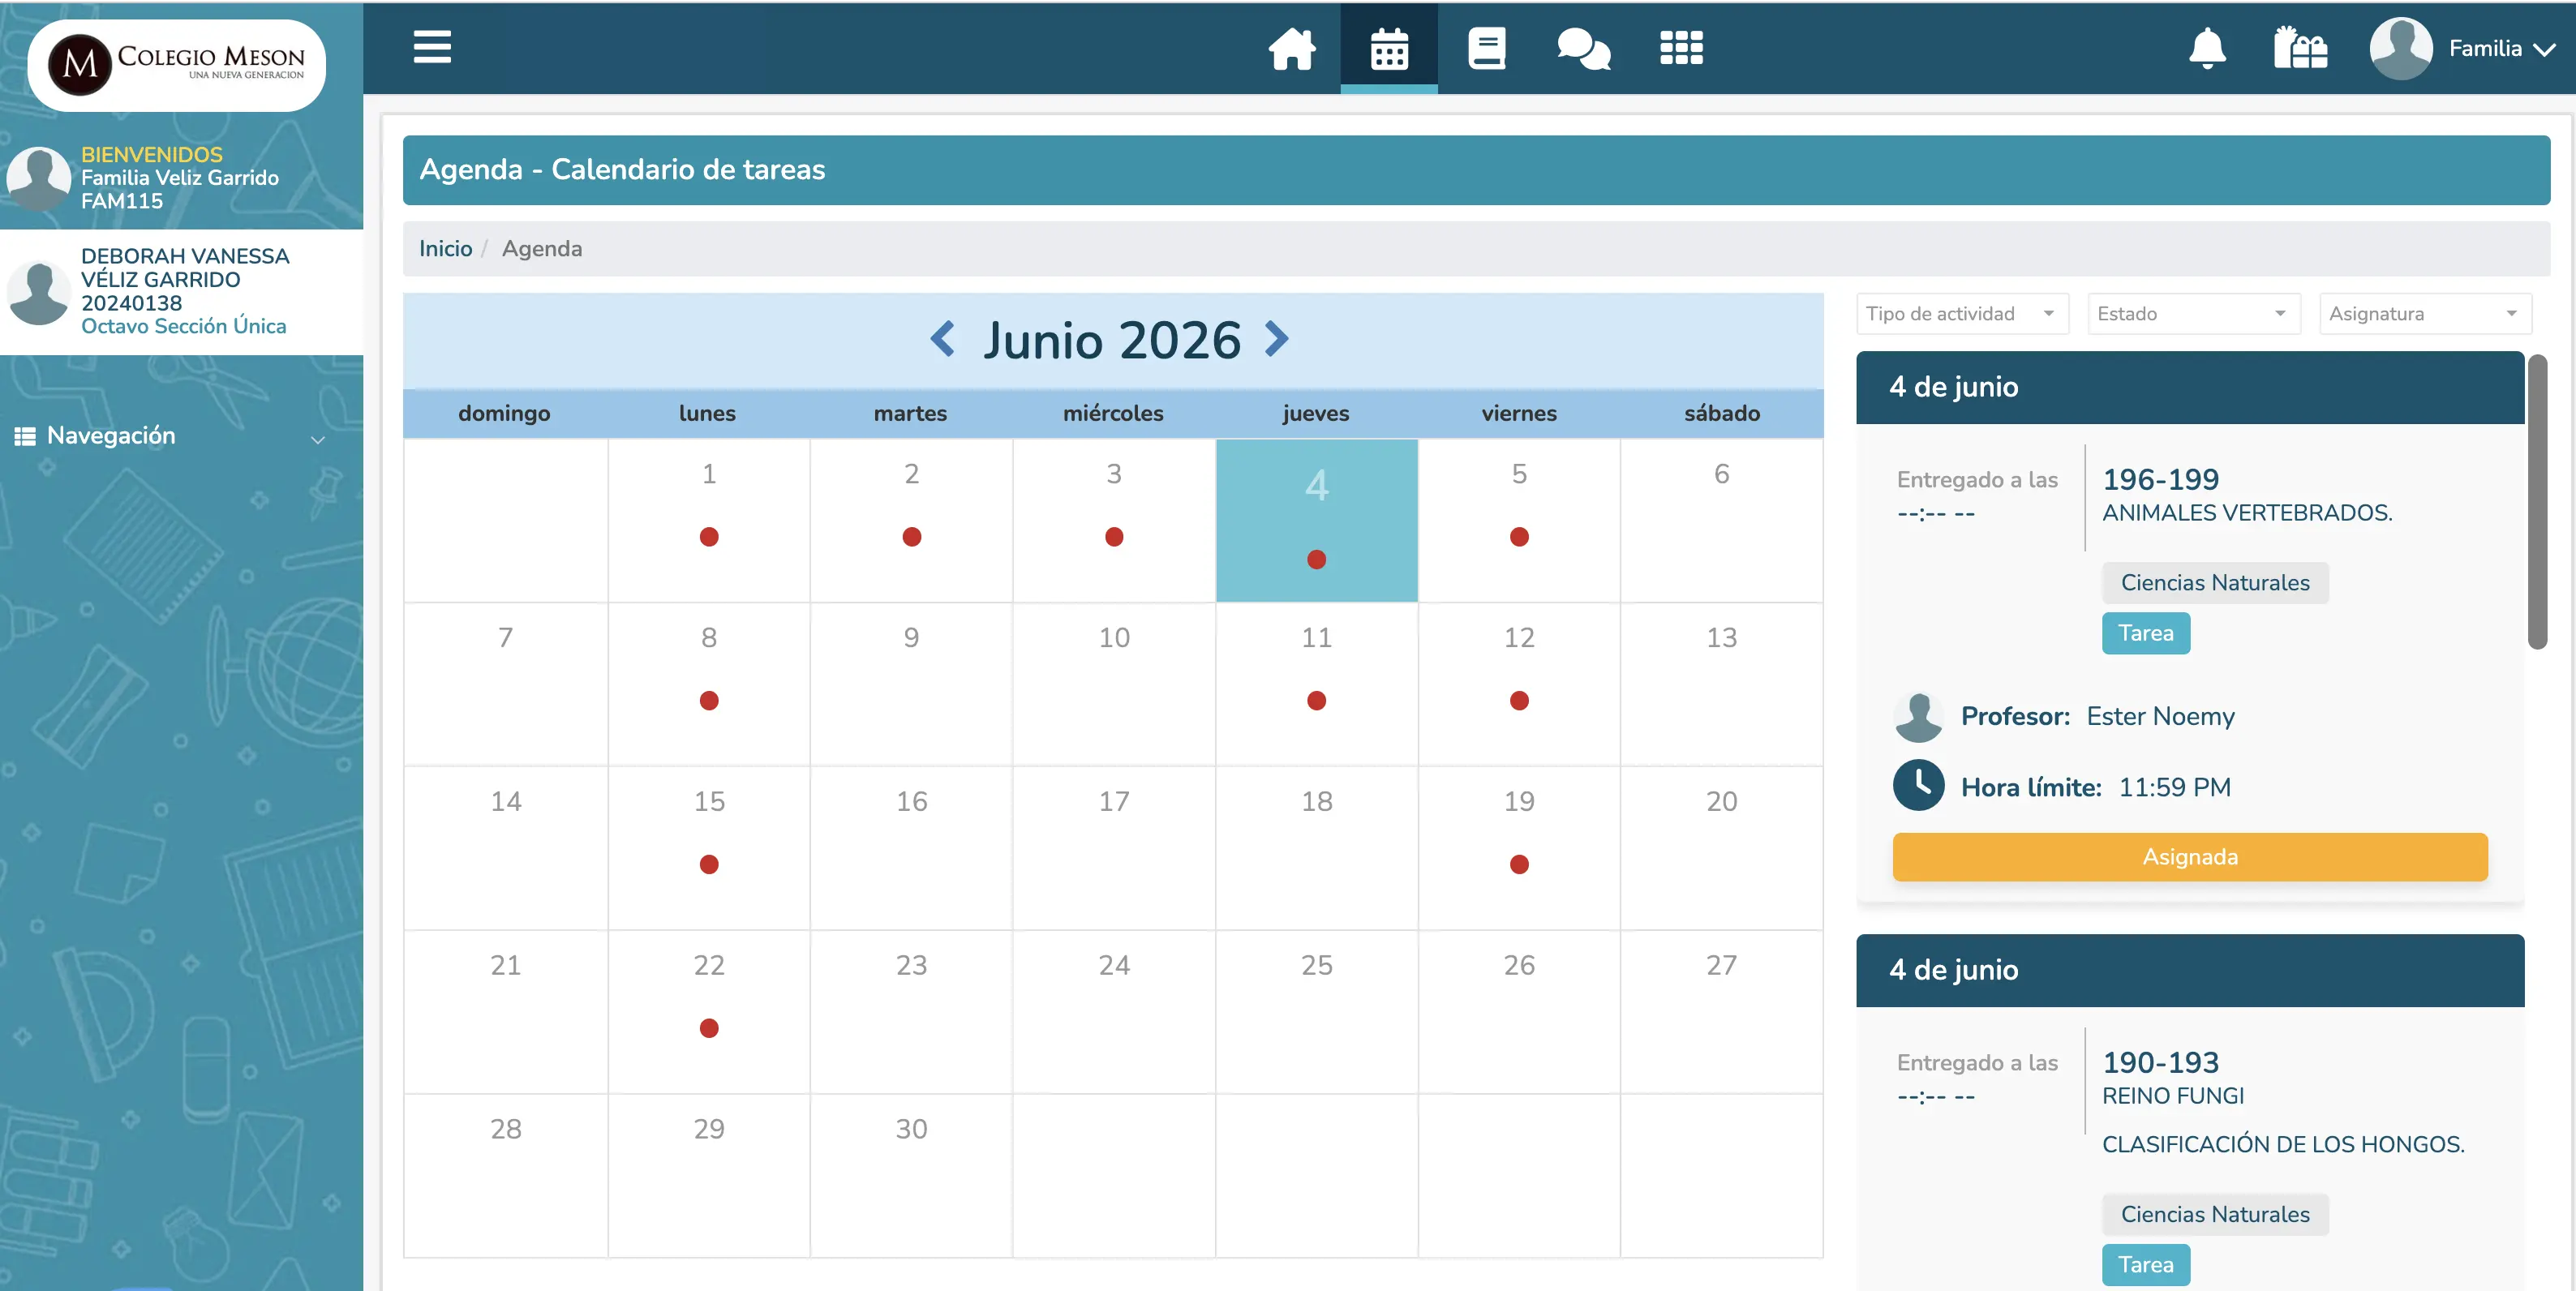Click Deborah Vanessa student avatar
2576x1291 pixels.
pos(39,292)
